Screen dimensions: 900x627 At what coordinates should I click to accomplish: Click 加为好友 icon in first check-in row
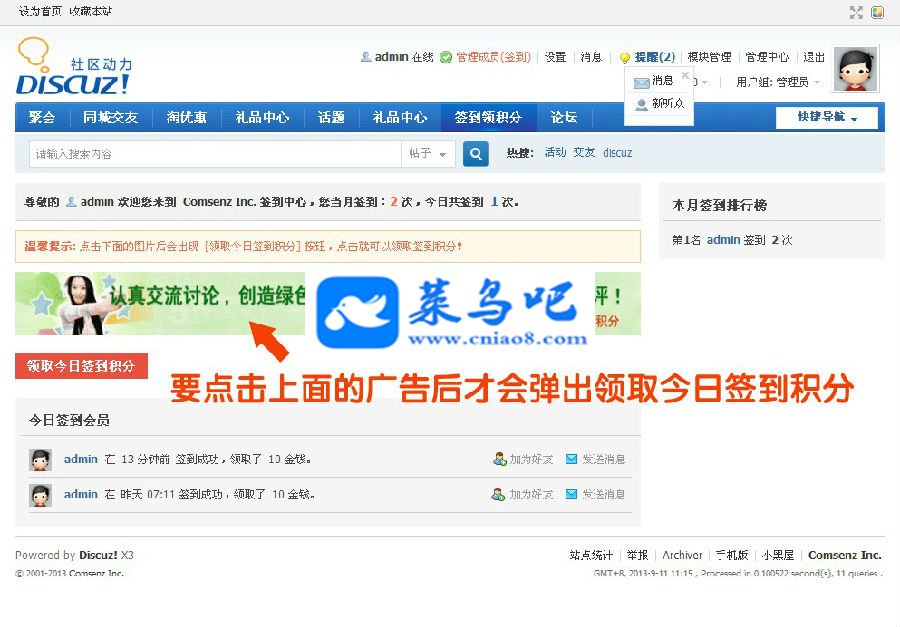499,459
